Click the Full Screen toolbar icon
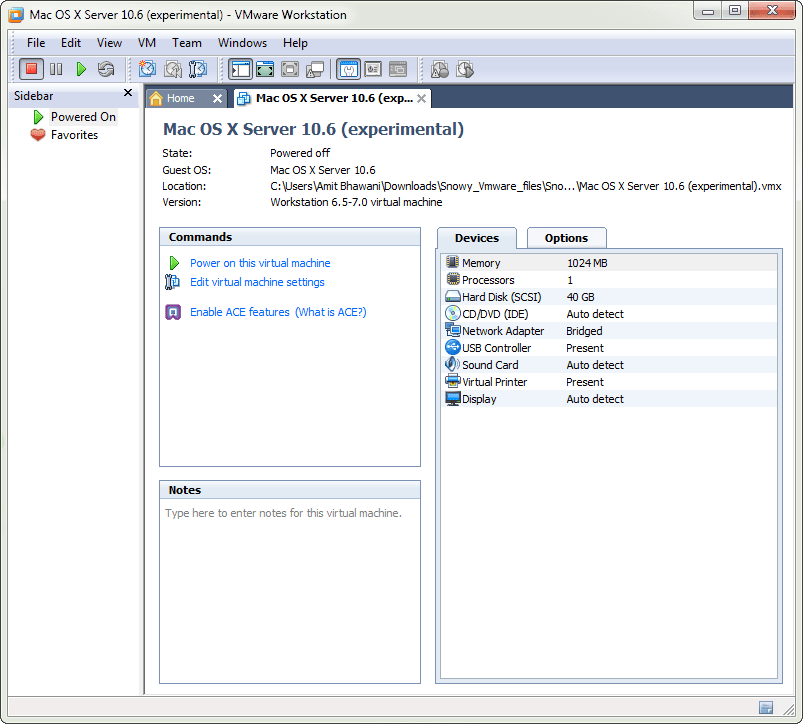Viewport: 803px width, 724px height. pyautogui.click(x=290, y=69)
